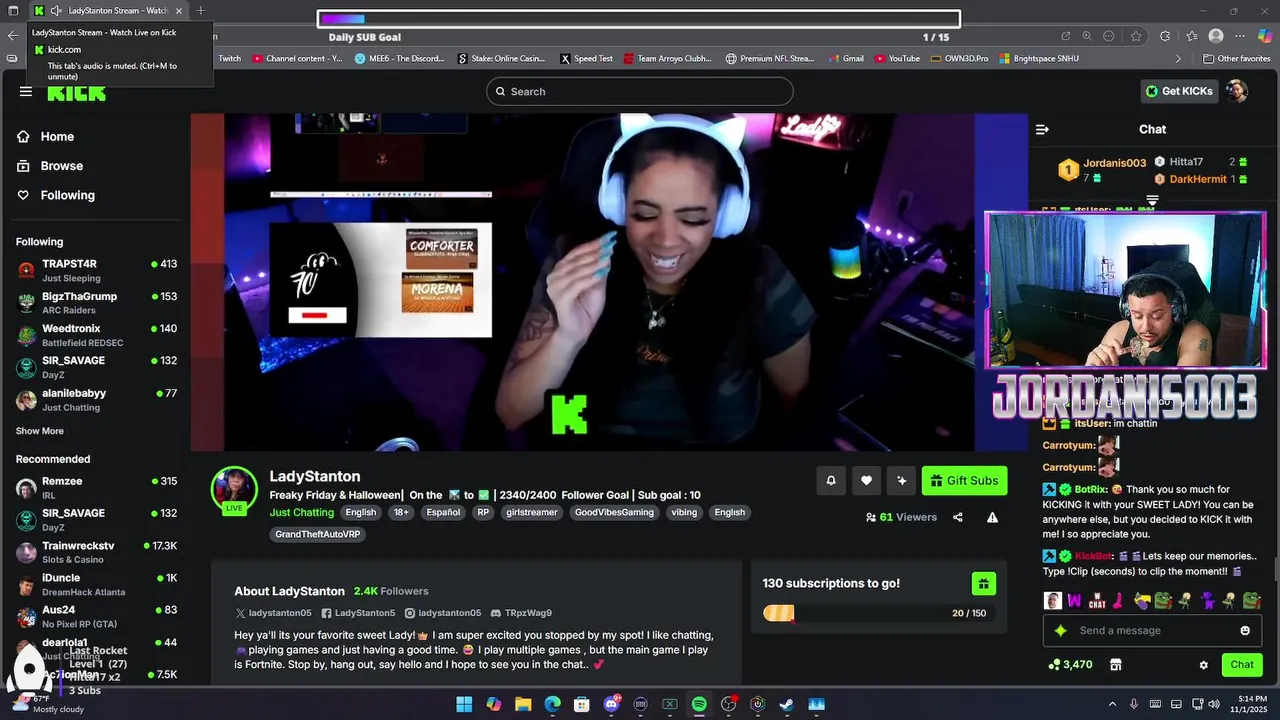Click the Gift Subs button
This screenshot has width=1280, height=720.
[x=964, y=481]
